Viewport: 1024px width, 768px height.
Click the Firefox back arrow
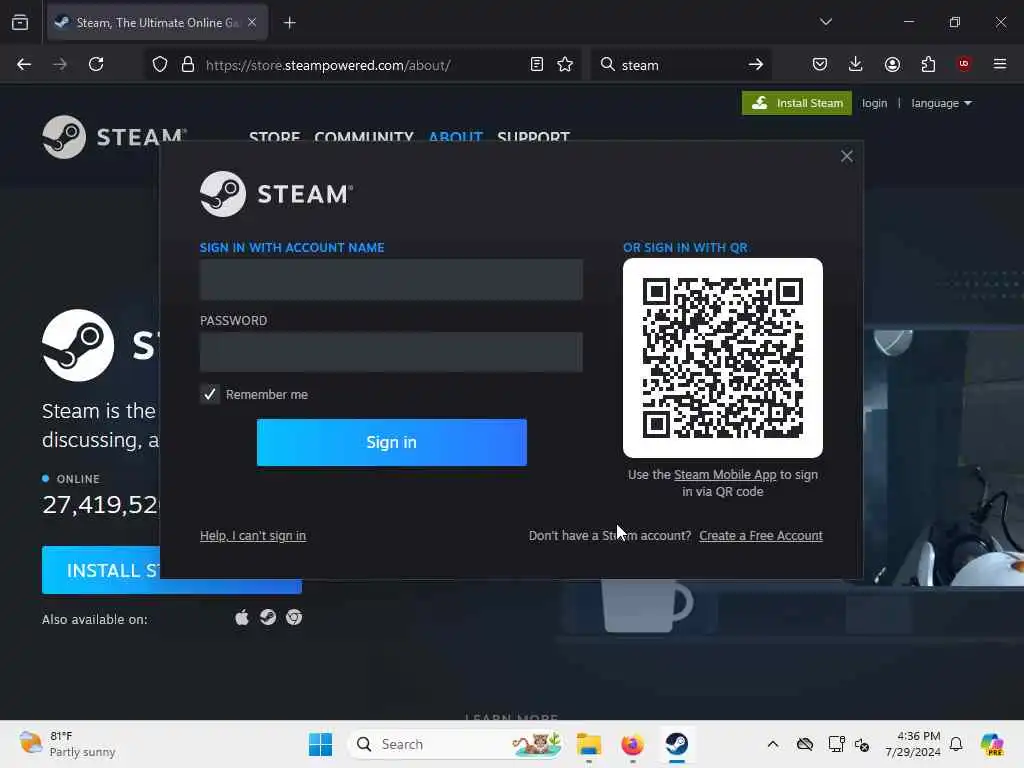click(24, 64)
